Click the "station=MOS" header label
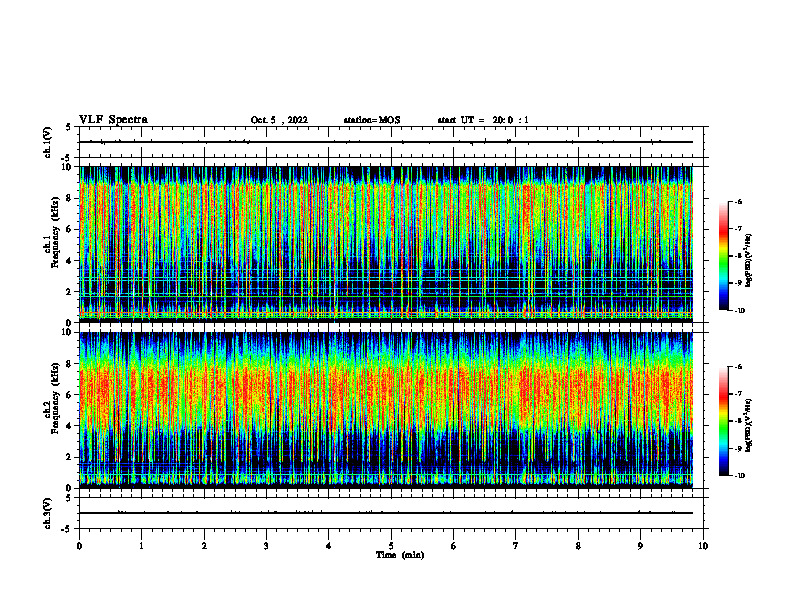Screen dimensions: 792x612 [372, 120]
